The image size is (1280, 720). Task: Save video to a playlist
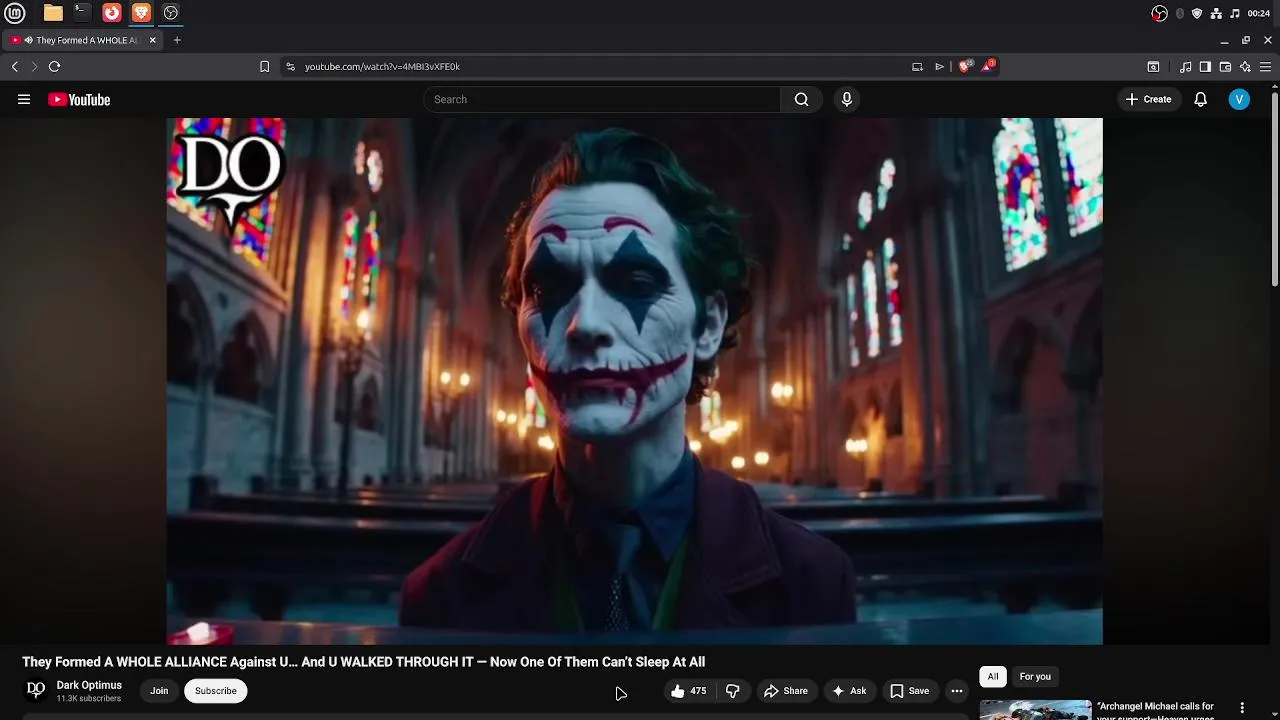tap(910, 691)
